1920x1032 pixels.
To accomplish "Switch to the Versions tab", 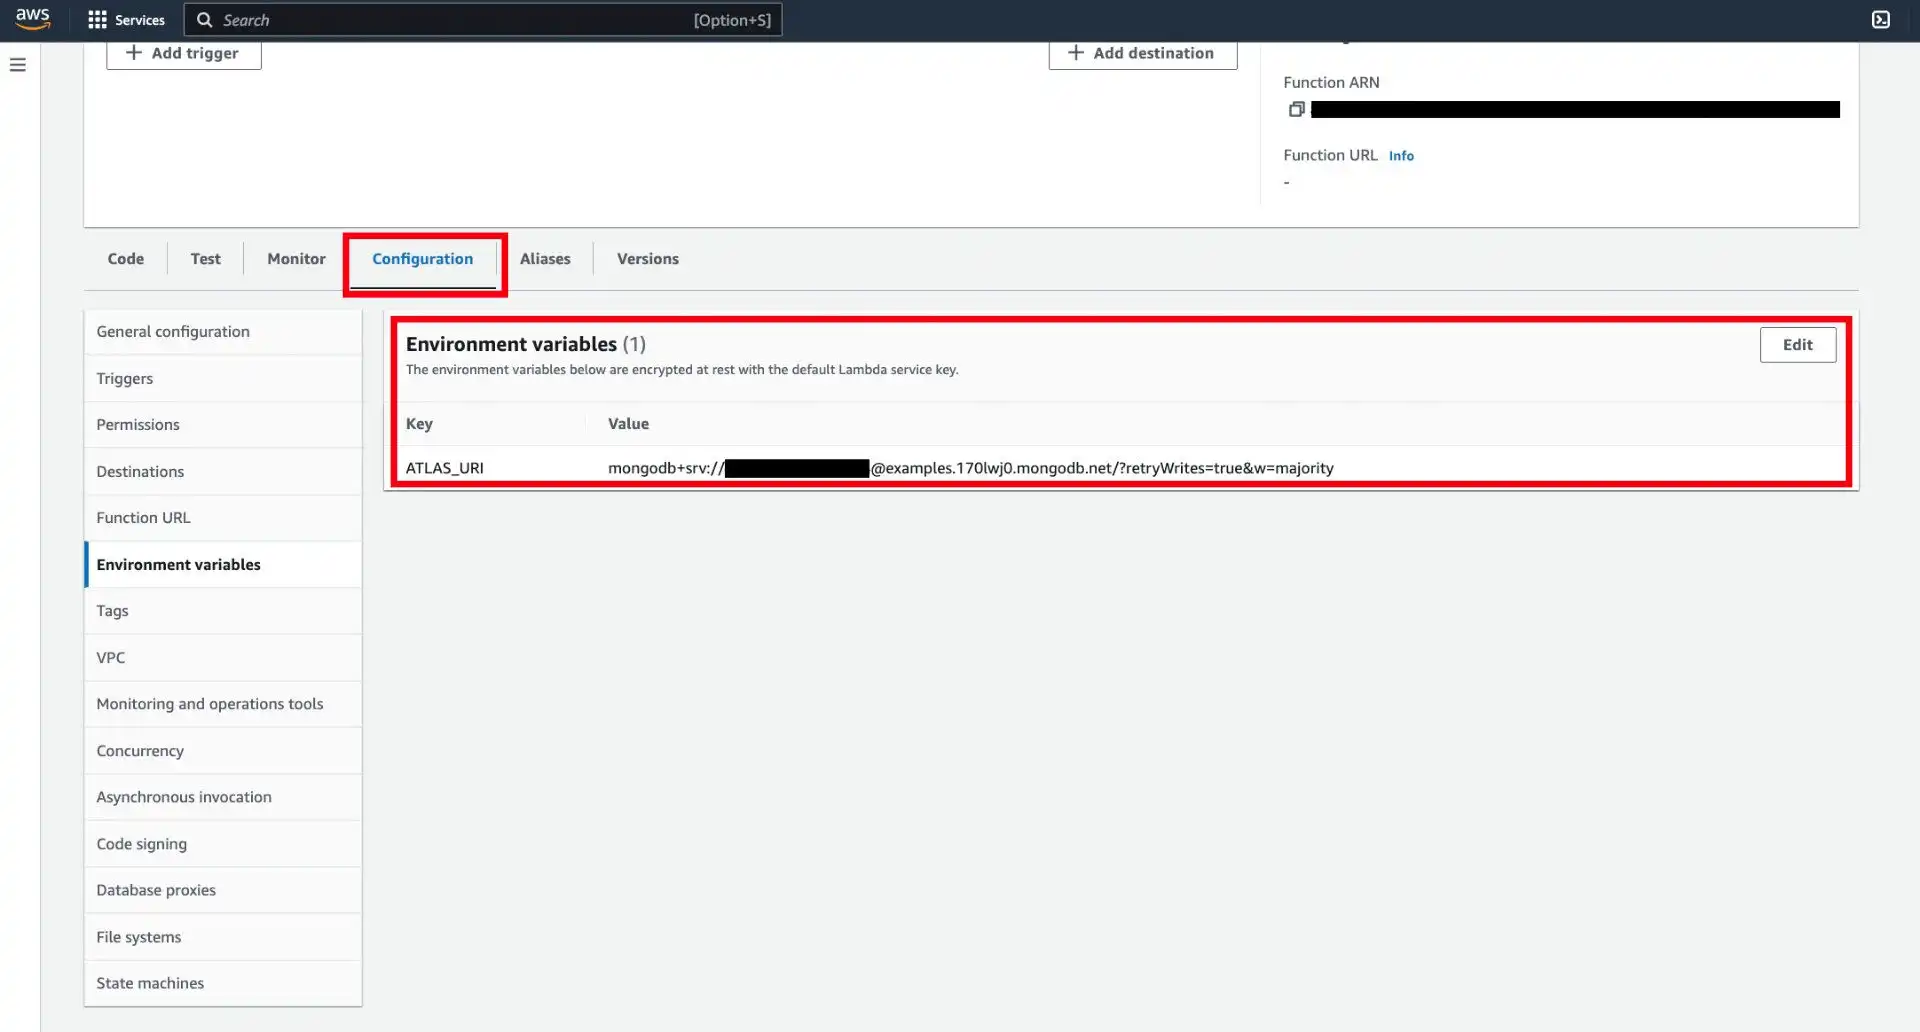I will (647, 258).
